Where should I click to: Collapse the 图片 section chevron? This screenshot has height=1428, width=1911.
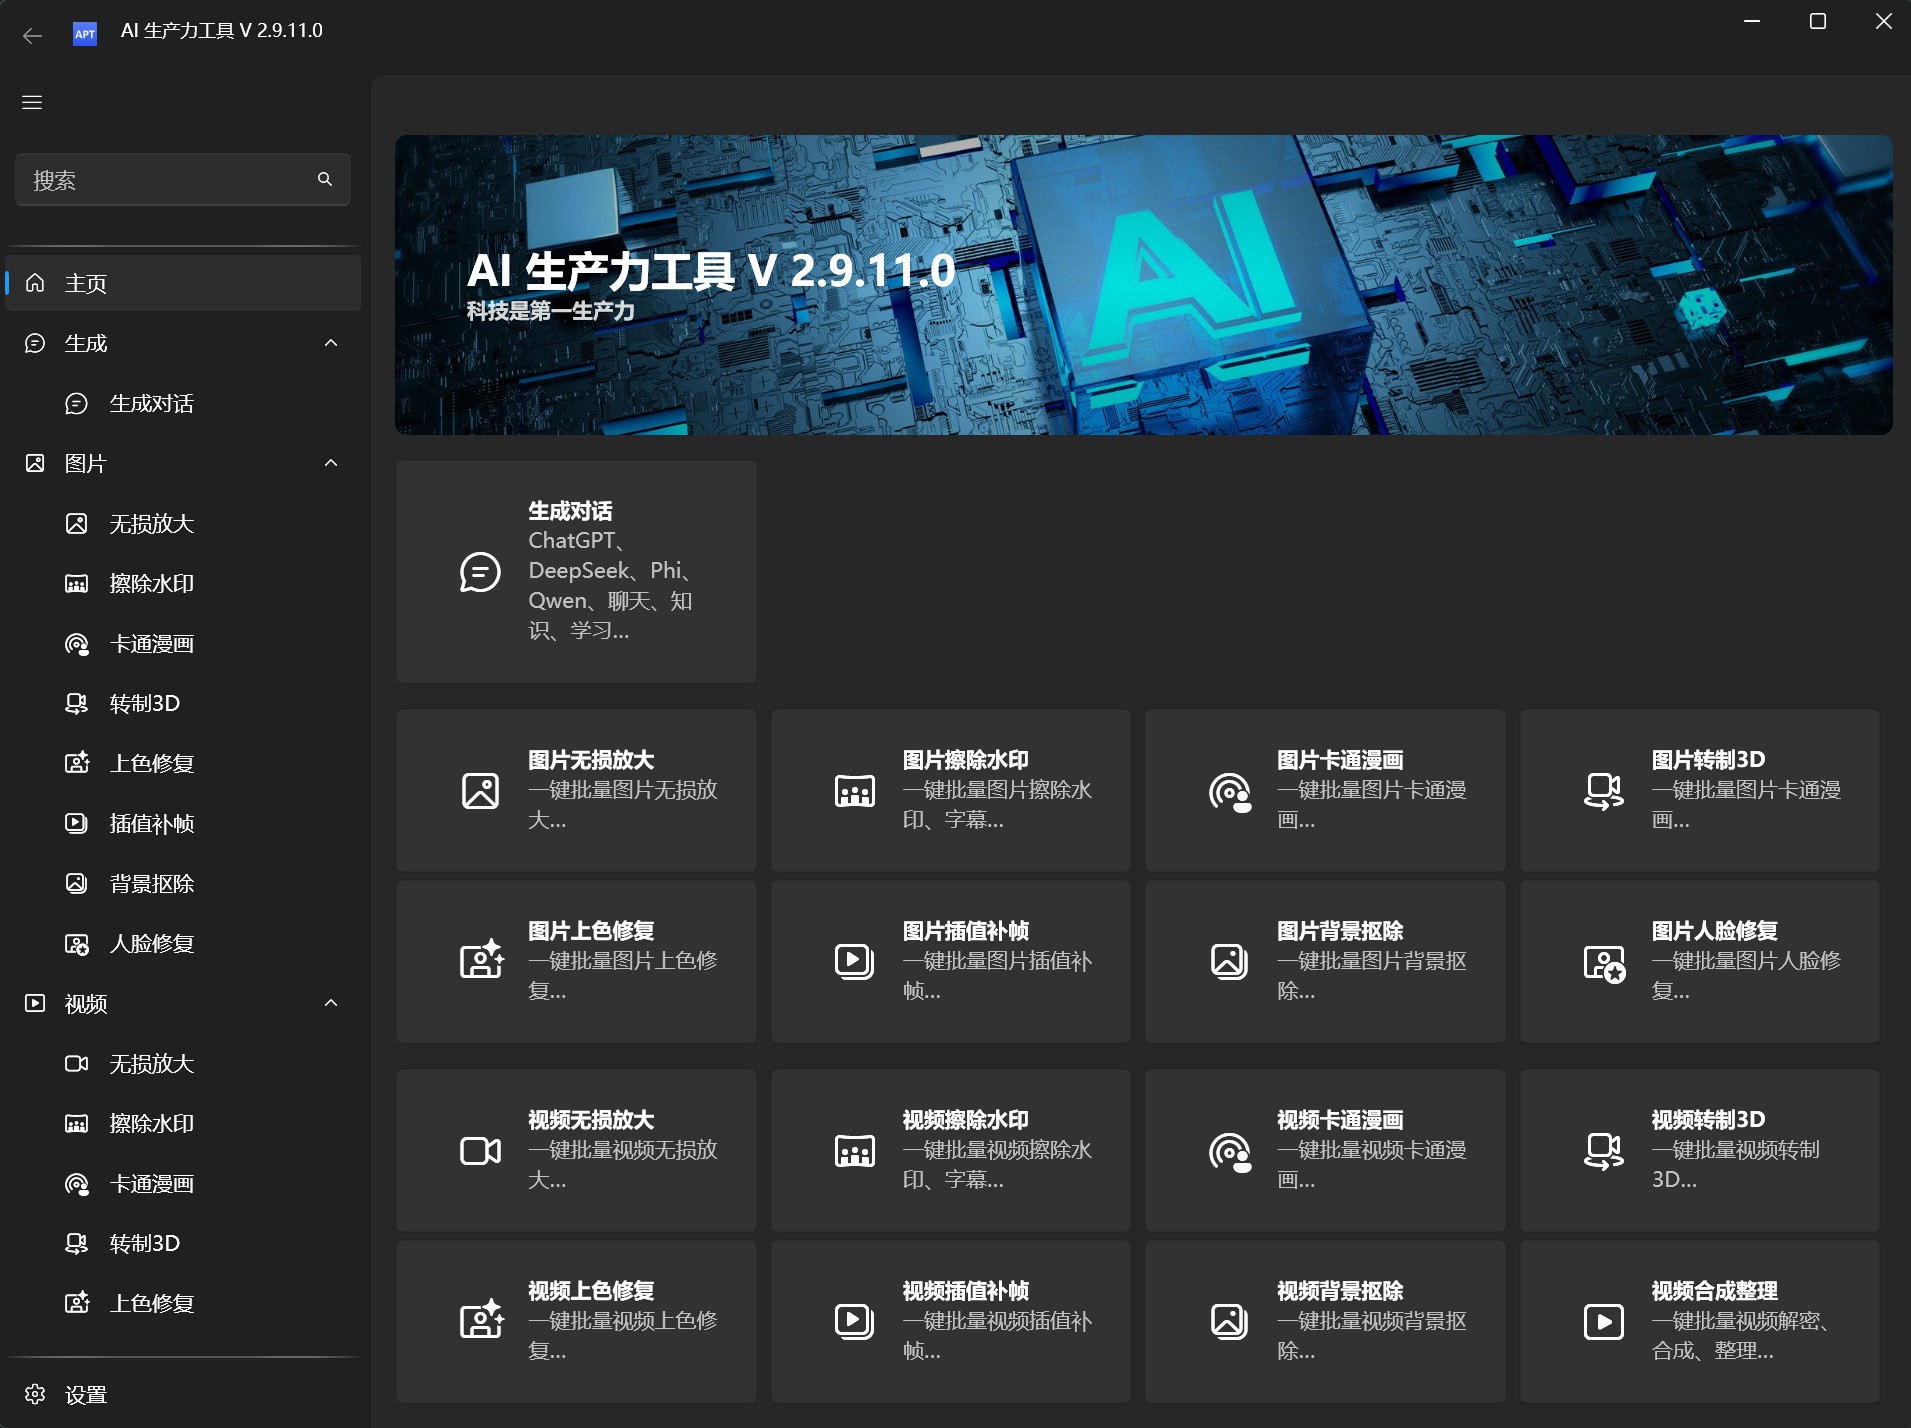tap(331, 463)
